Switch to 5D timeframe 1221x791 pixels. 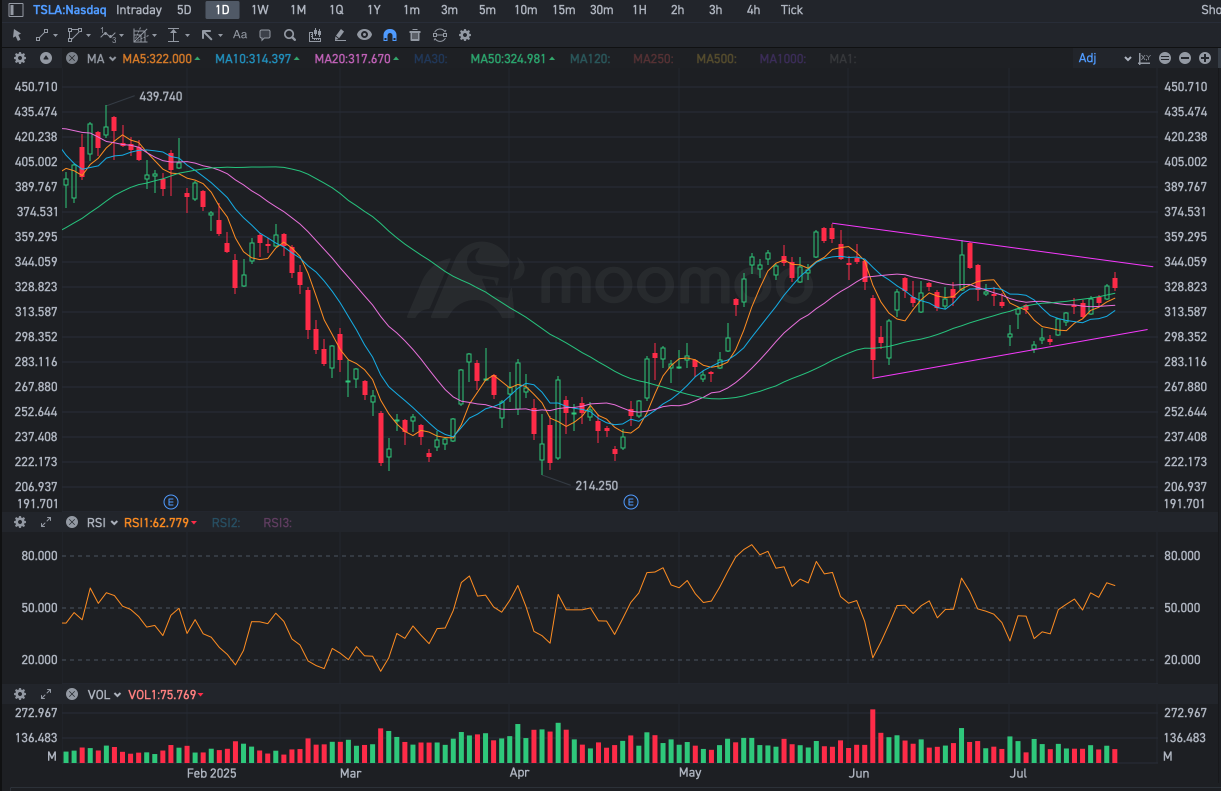(x=184, y=10)
